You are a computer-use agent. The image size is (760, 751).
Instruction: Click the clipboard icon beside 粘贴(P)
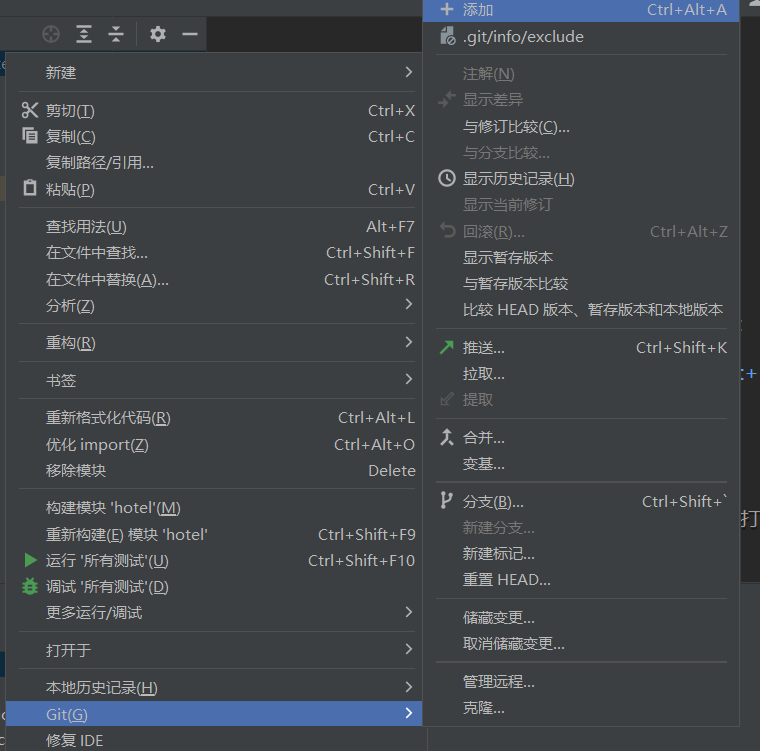(30, 188)
